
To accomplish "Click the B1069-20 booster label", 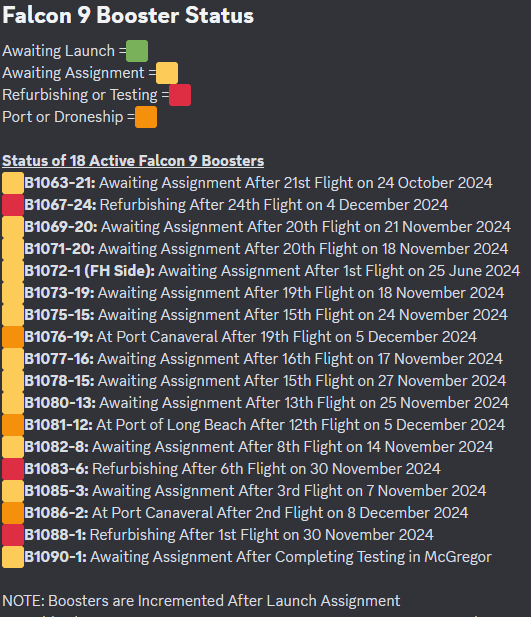I will [61, 227].
